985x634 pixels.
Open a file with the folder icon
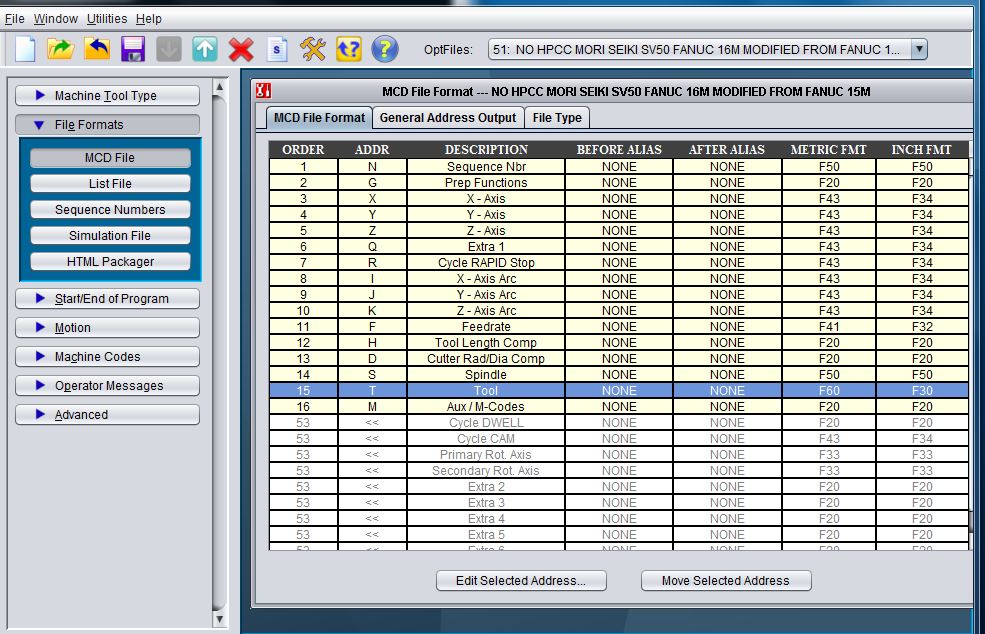[60, 49]
